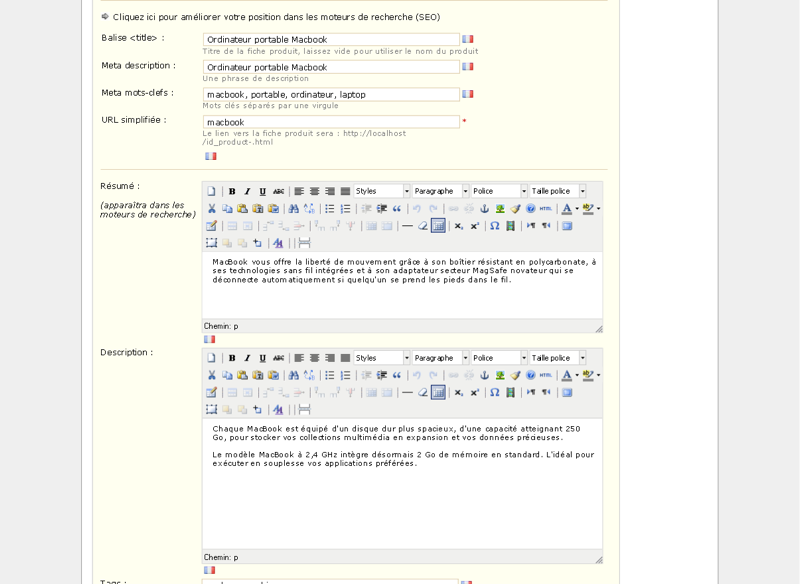The width and height of the screenshot is (800, 584).
Task: Insert horizontal rule in the Résumé editor
Action: 407,226
